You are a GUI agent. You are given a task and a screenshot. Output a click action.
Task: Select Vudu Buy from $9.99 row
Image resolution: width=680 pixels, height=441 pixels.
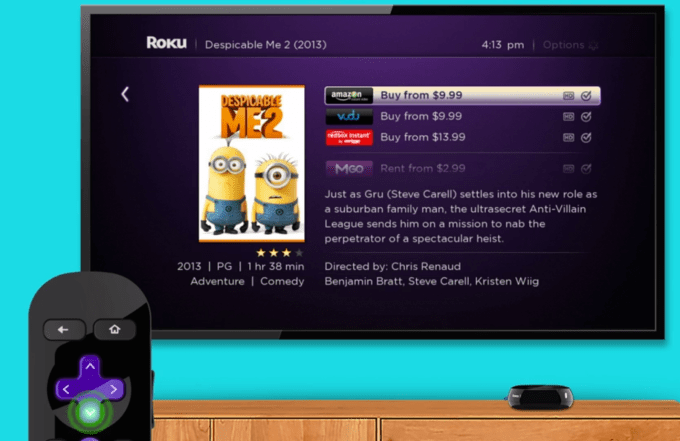coord(462,116)
